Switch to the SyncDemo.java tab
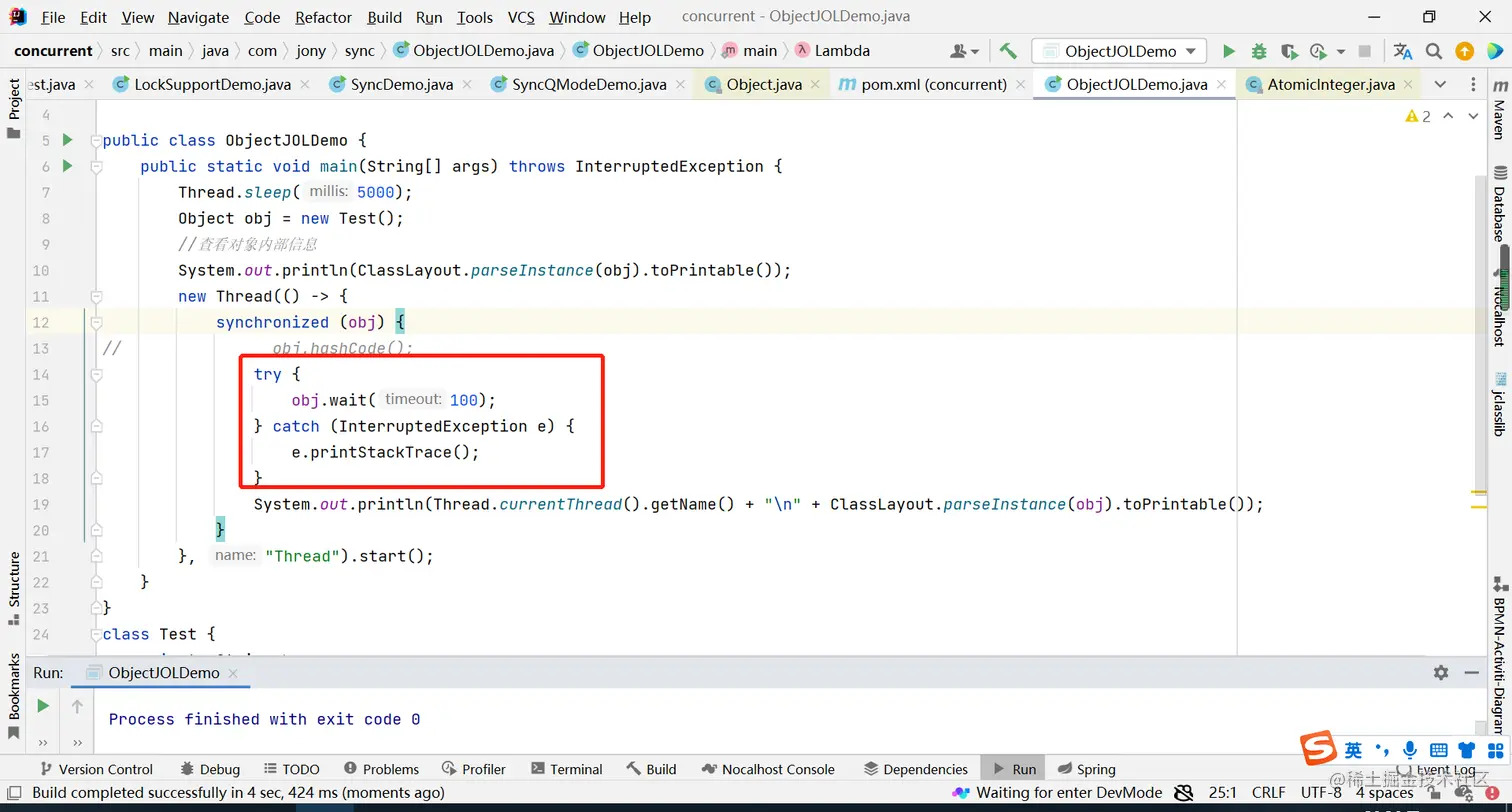1512x812 pixels. (402, 85)
